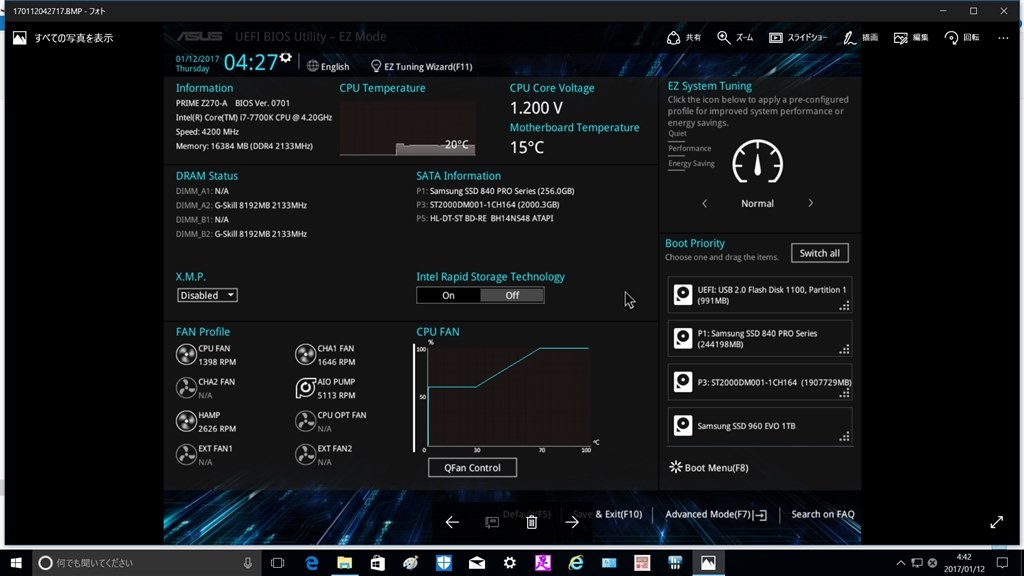The image size is (1024, 576).
Task: Open the more options (…) menu in Photos
Action: pos(1003,37)
